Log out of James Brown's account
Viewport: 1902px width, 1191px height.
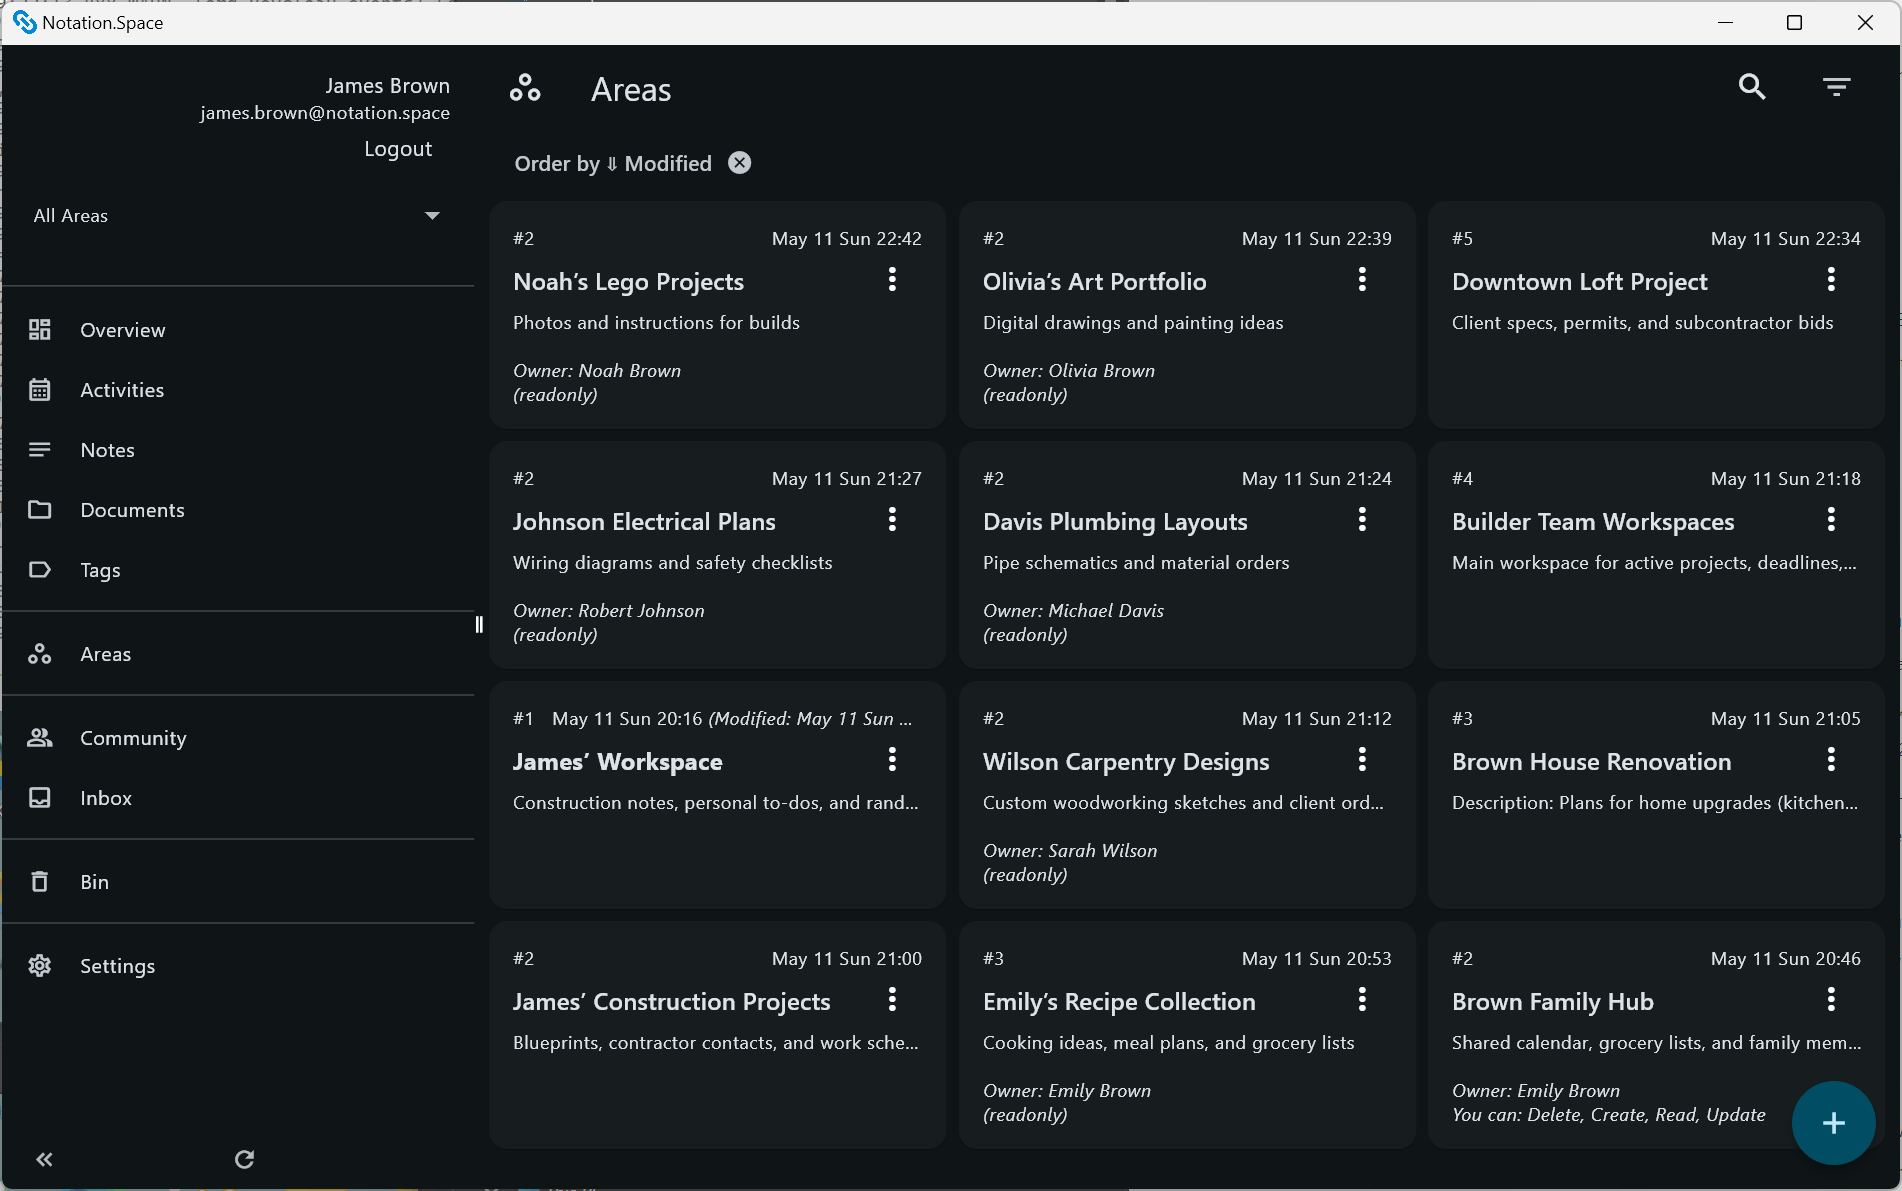click(397, 148)
